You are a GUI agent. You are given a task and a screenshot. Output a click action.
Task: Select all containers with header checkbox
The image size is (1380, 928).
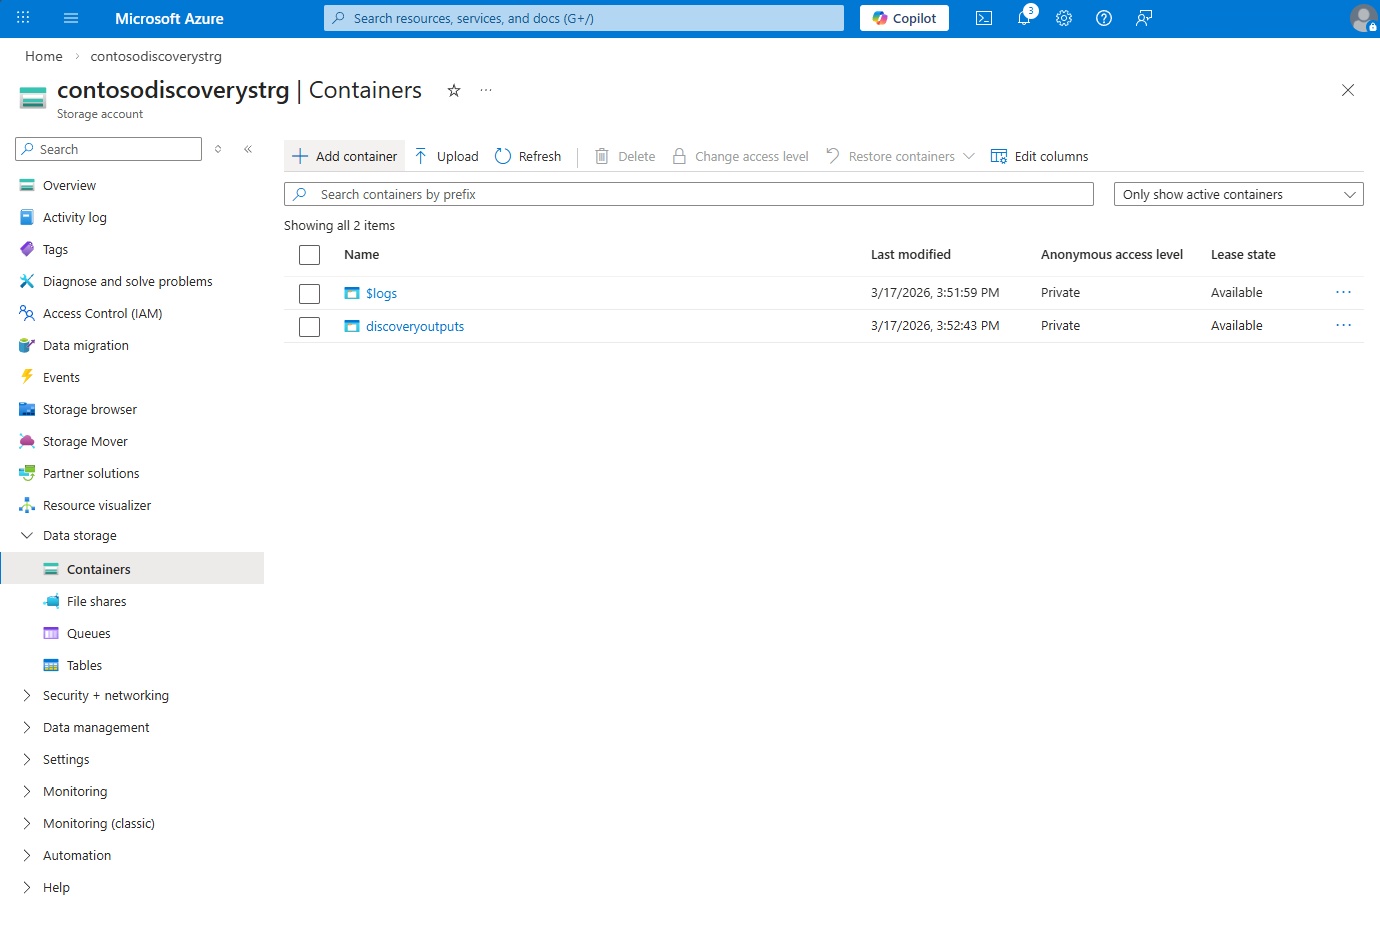[x=310, y=255]
